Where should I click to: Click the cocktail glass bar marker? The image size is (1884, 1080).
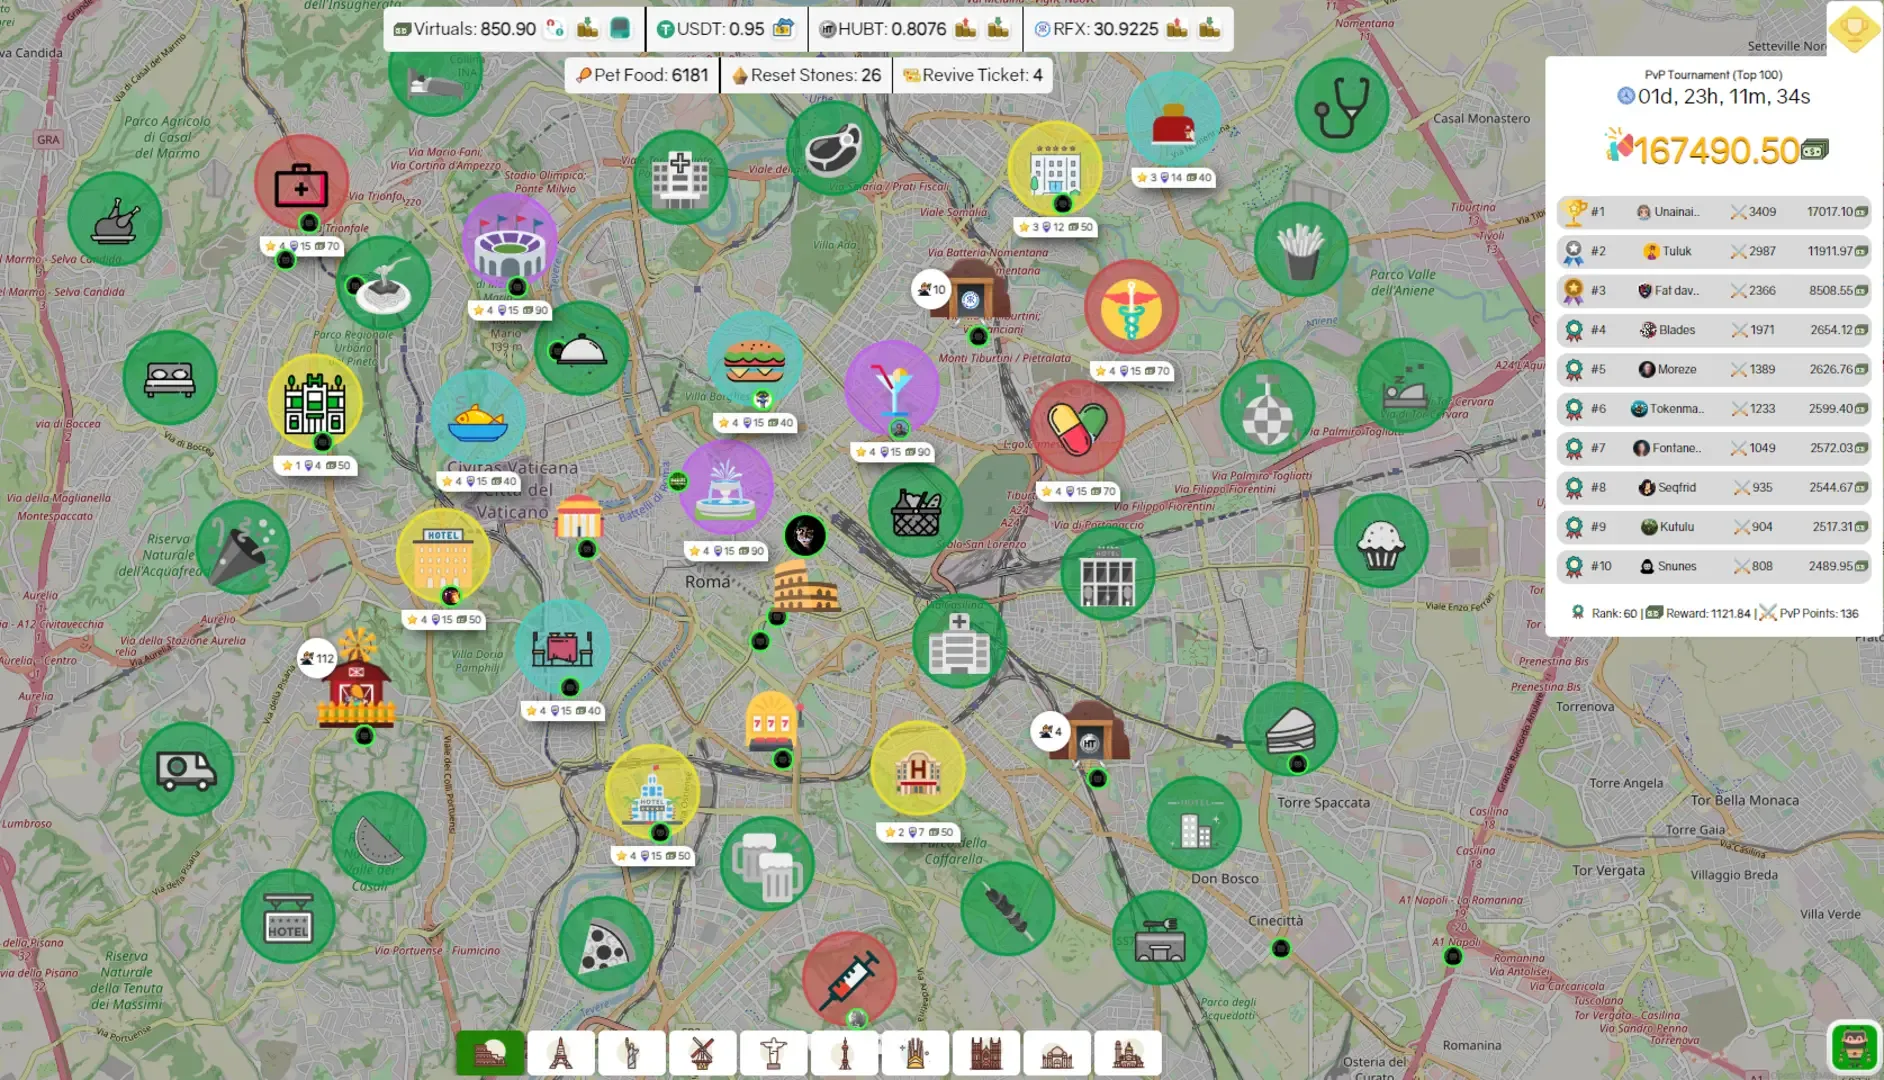pyautogui.click(x=891, y=387)
